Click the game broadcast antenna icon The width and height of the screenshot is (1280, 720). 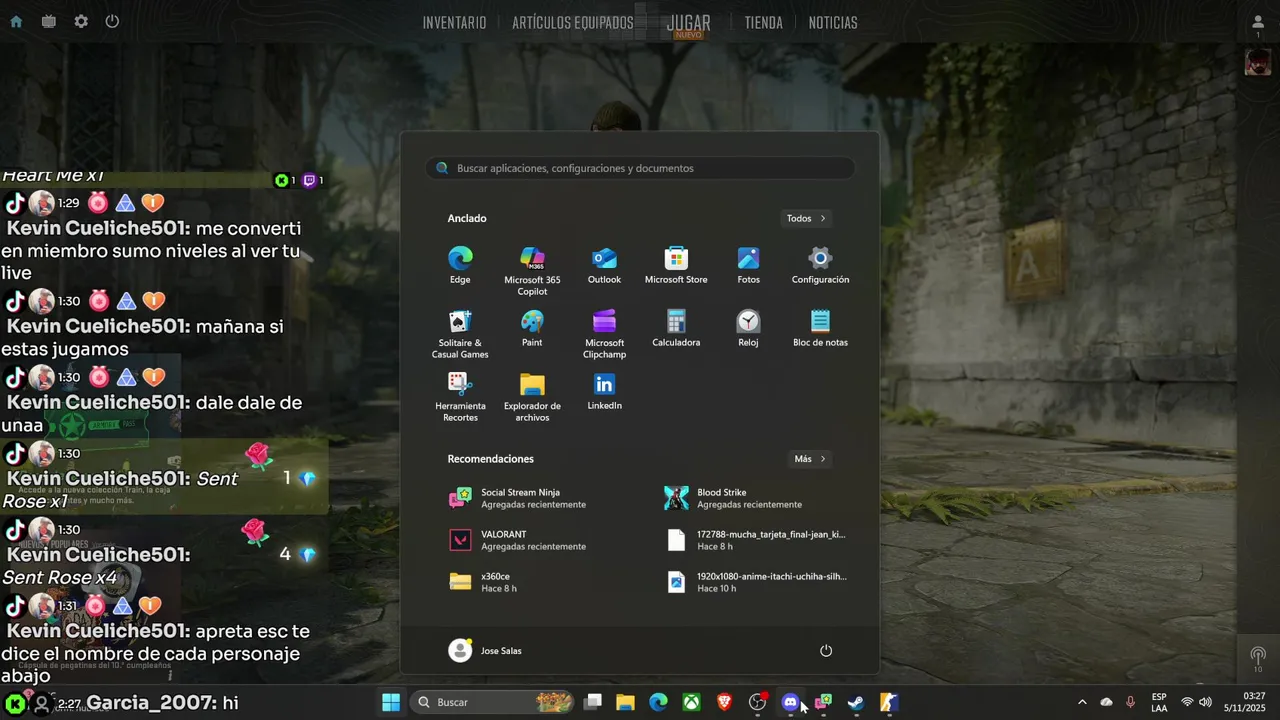[x=1258, y=657]
